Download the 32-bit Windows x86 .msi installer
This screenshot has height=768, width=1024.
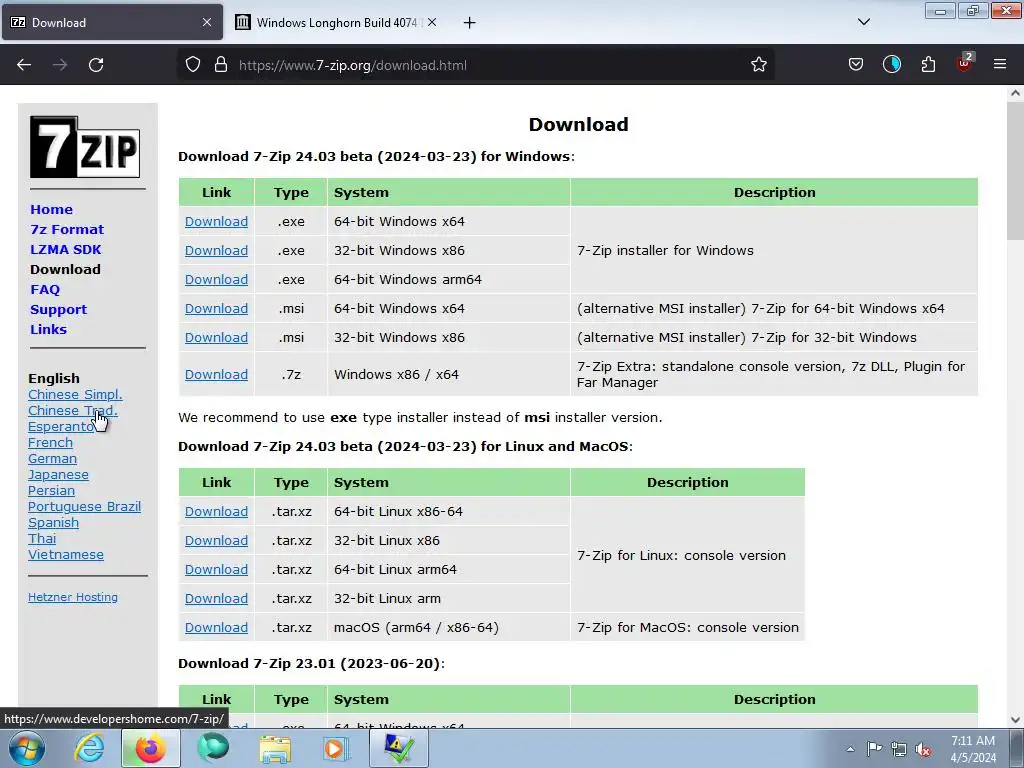click(216, 338)
